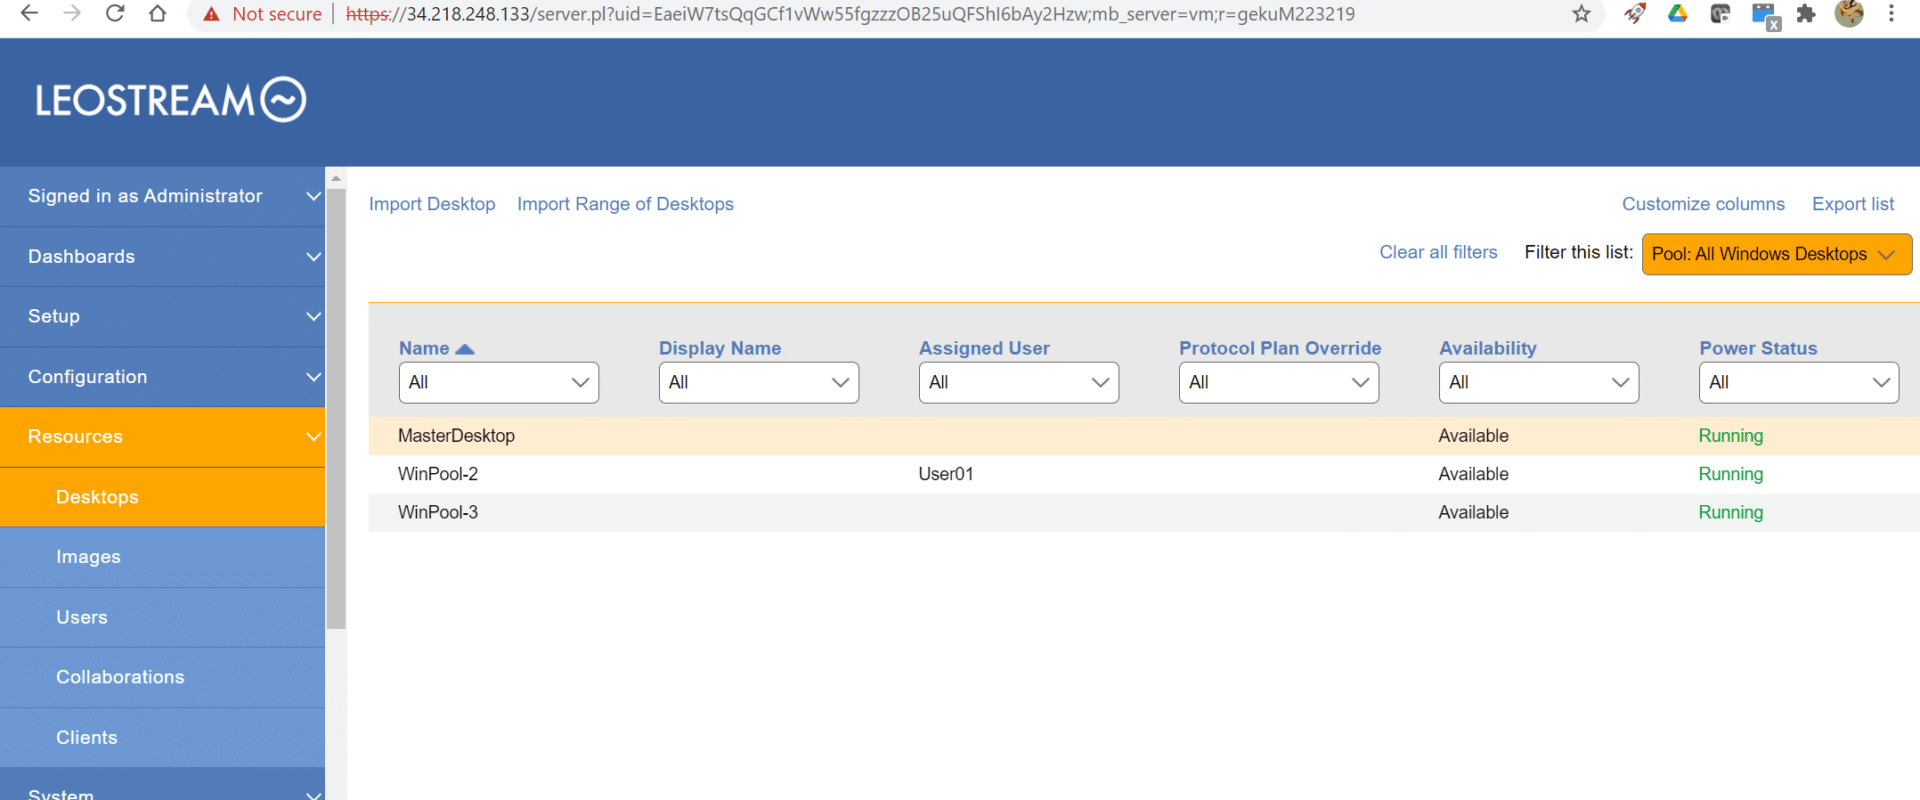Click the Export list link

click(x=1853, y=204)
